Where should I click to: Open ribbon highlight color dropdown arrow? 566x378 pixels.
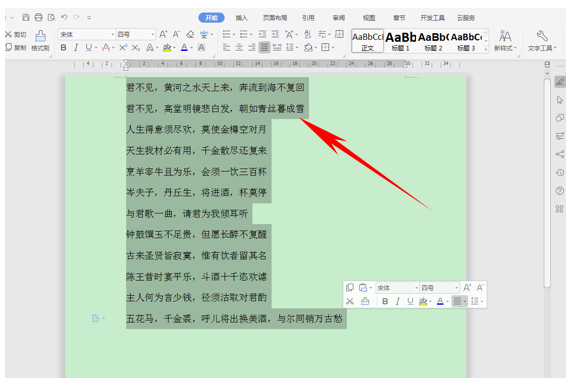(x=174, y=48)
